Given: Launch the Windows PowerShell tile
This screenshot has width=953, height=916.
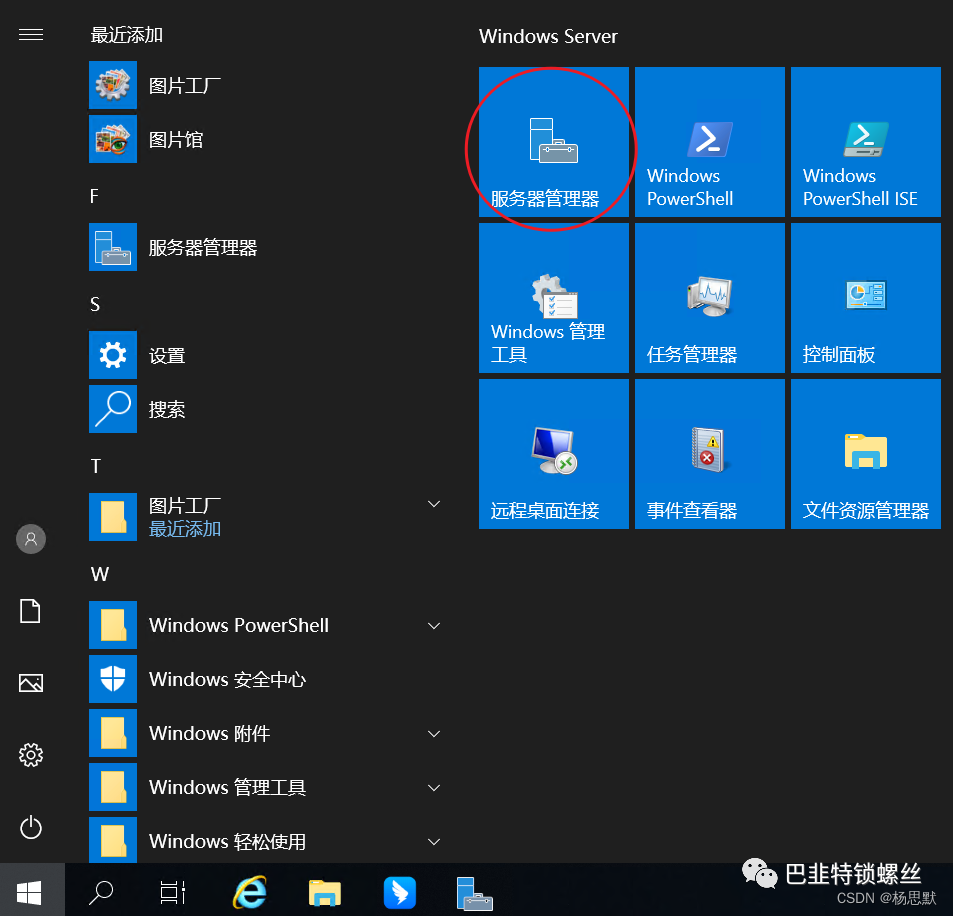Looking at the screenshot, I should tap(710, 142).
